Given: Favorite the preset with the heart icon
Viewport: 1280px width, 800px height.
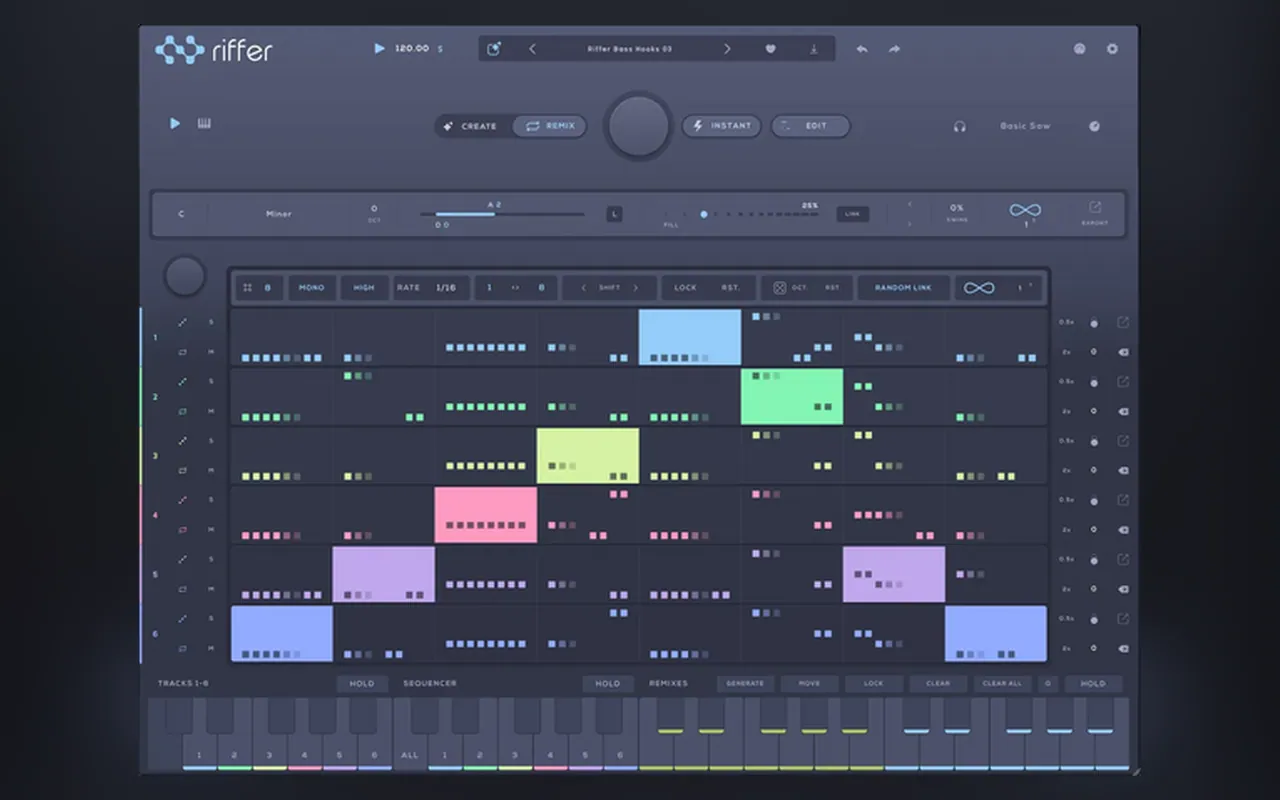Looking at the screenshot, I should click(x=770, y=49).
